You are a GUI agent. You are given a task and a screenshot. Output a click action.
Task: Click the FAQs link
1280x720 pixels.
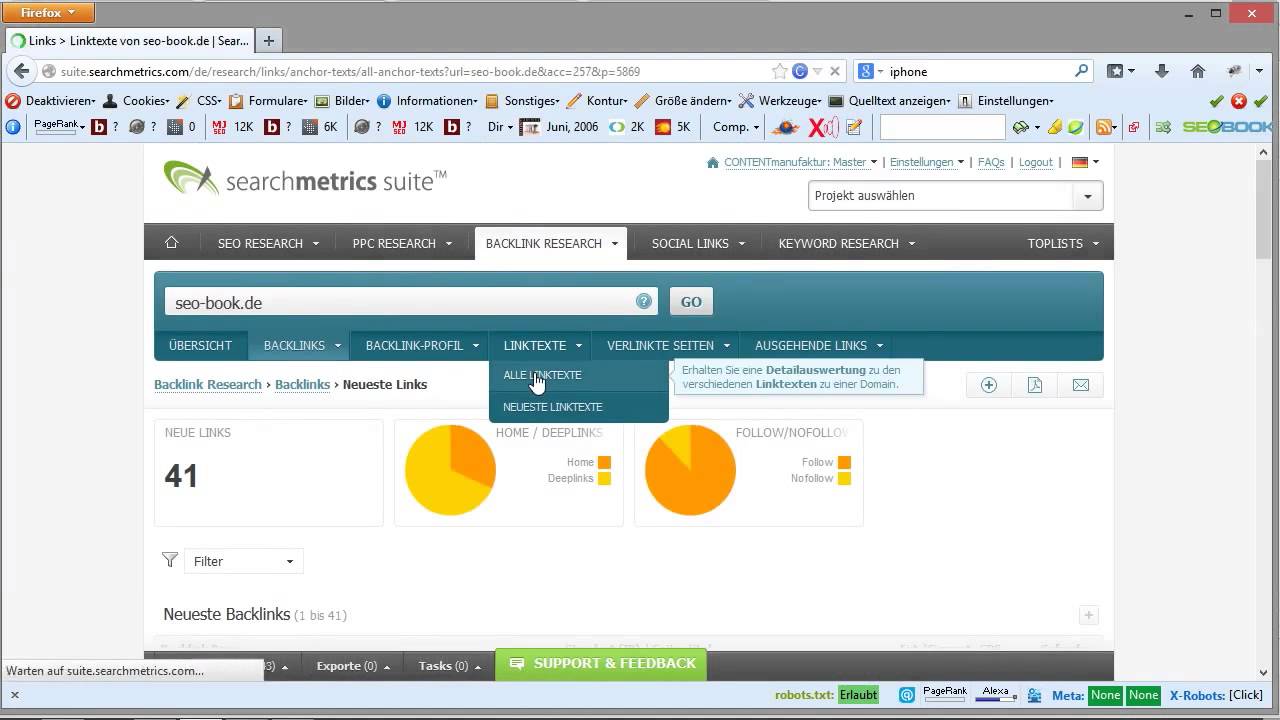[x=991, y=162]
